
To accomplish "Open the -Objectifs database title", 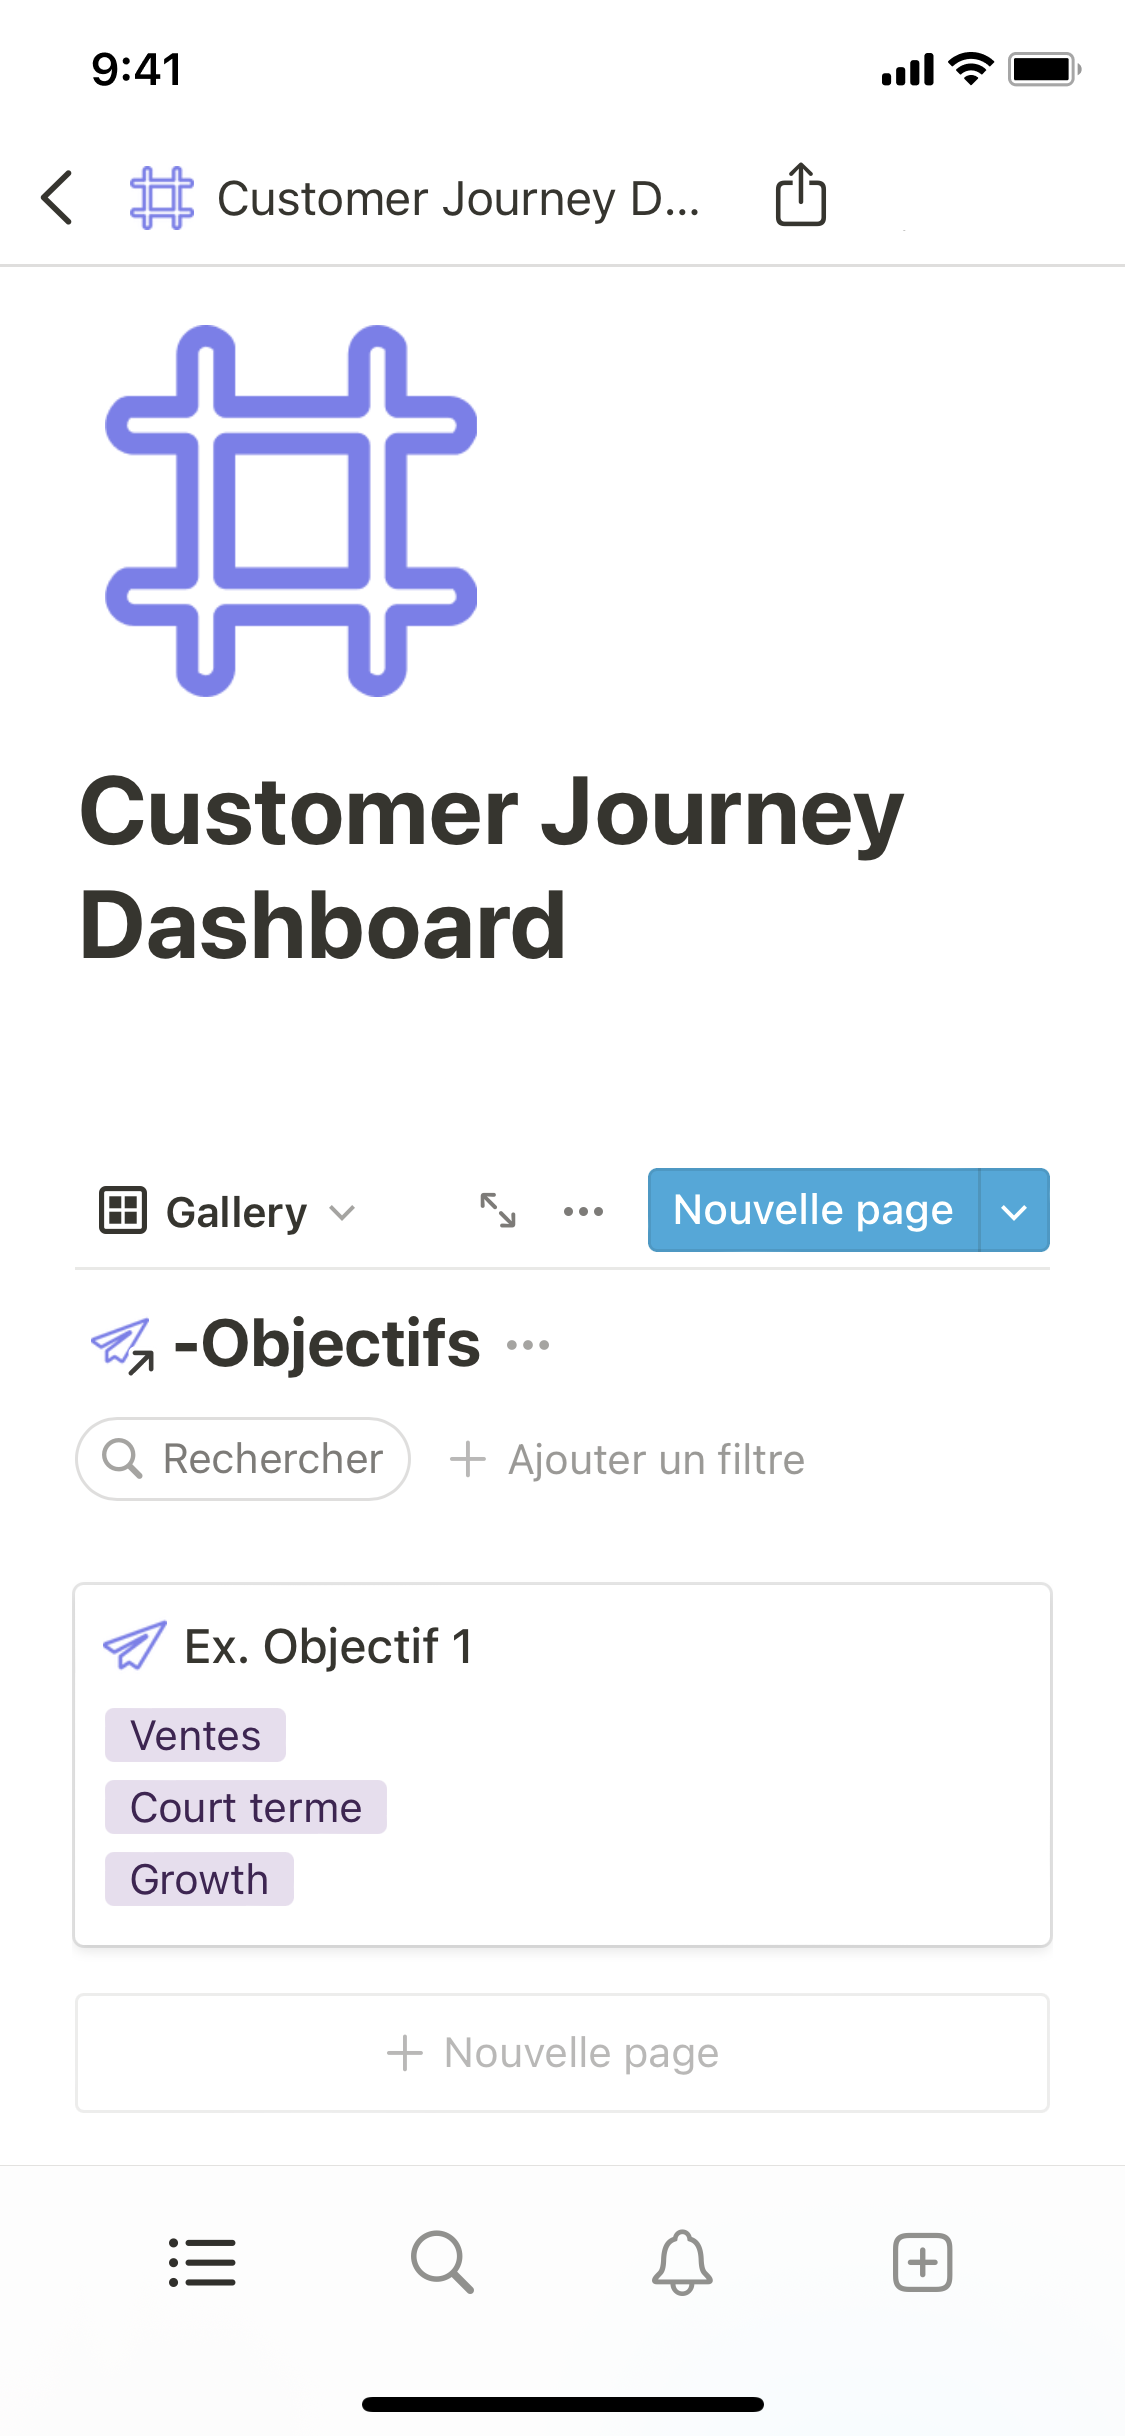I will point(326,1344).
